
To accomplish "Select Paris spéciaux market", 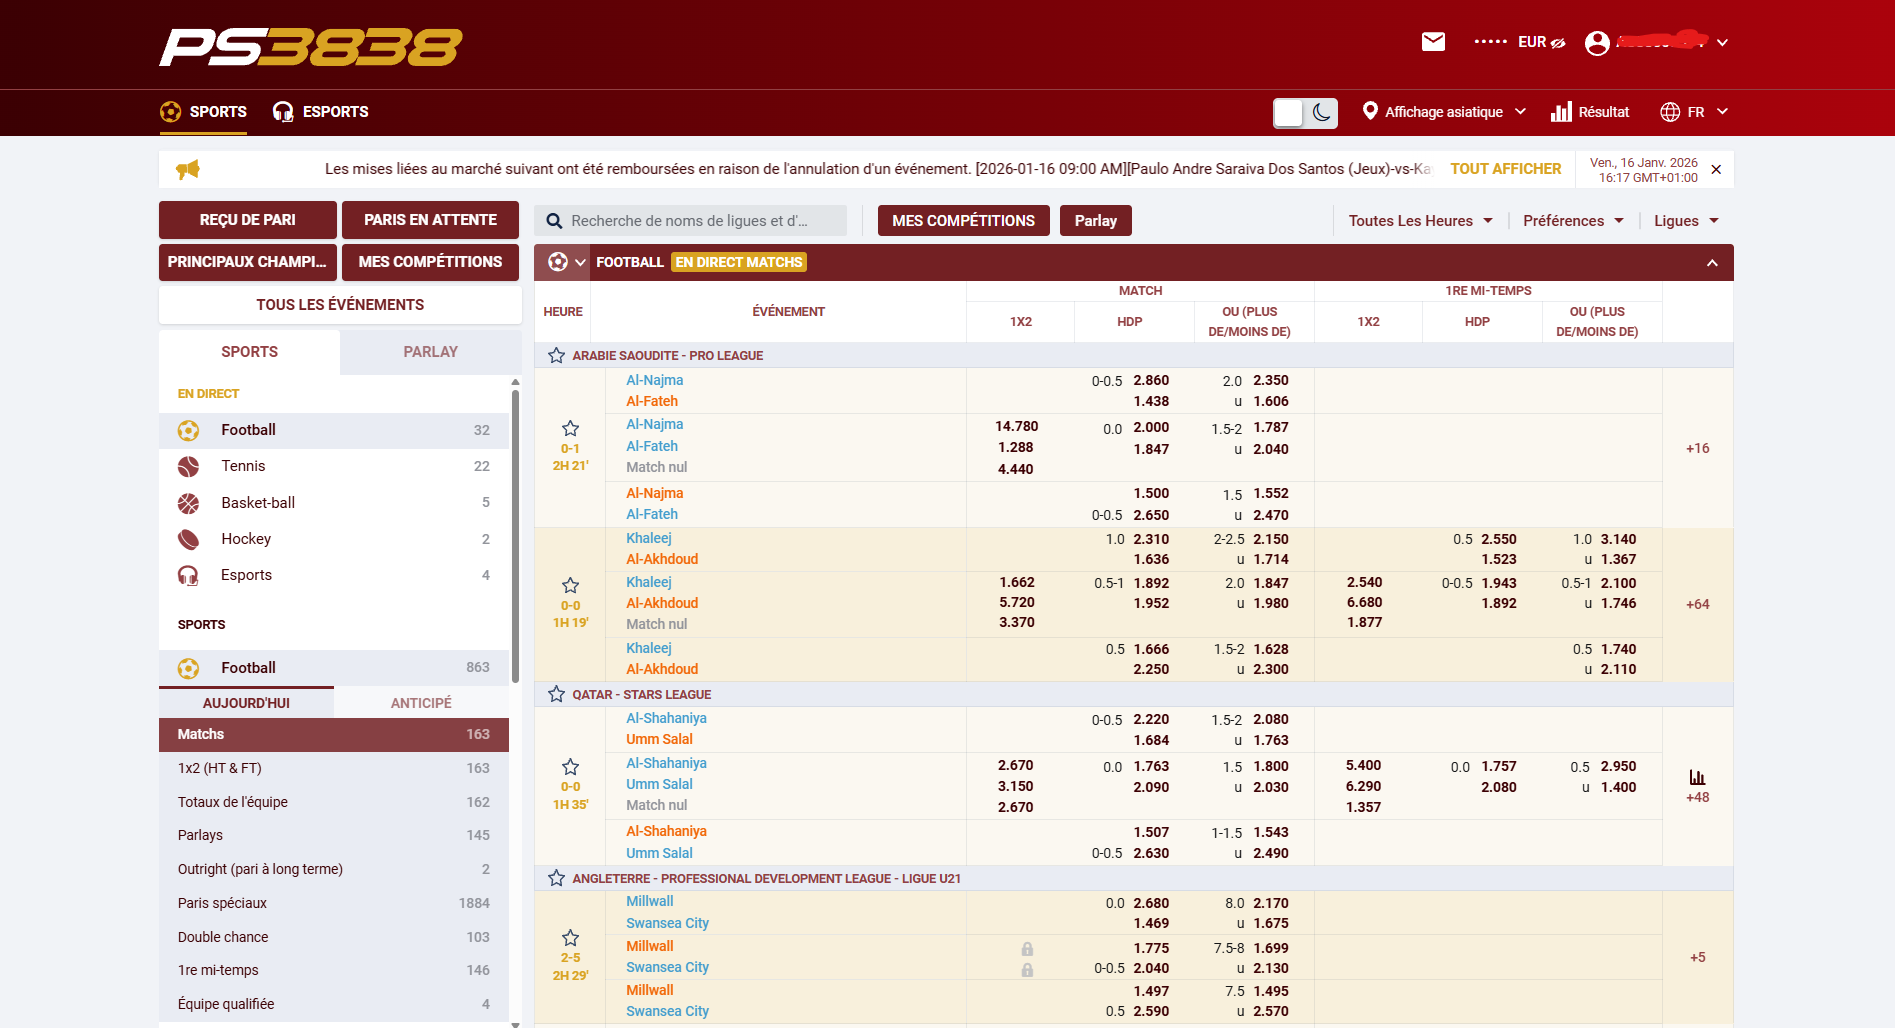I will point(334,903).
